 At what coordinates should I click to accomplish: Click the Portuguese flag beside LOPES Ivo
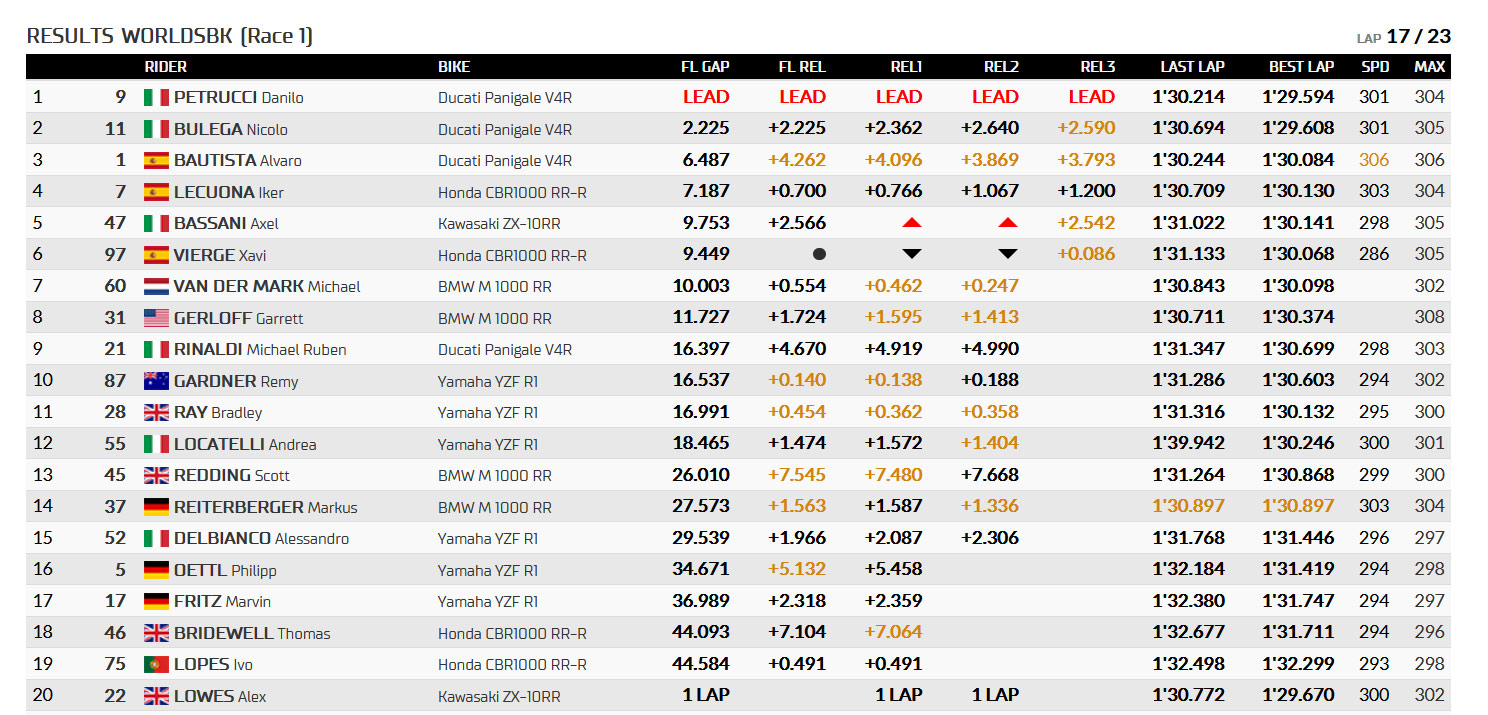pyautogui.click(x=156, y=664)
